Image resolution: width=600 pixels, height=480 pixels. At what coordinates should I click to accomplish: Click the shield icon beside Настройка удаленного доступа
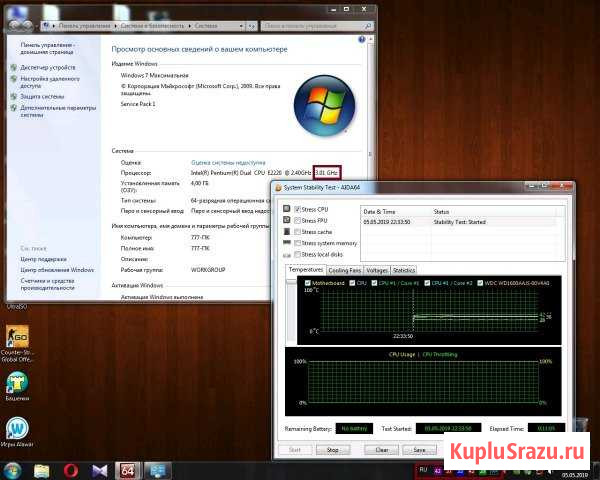point(14,79)
